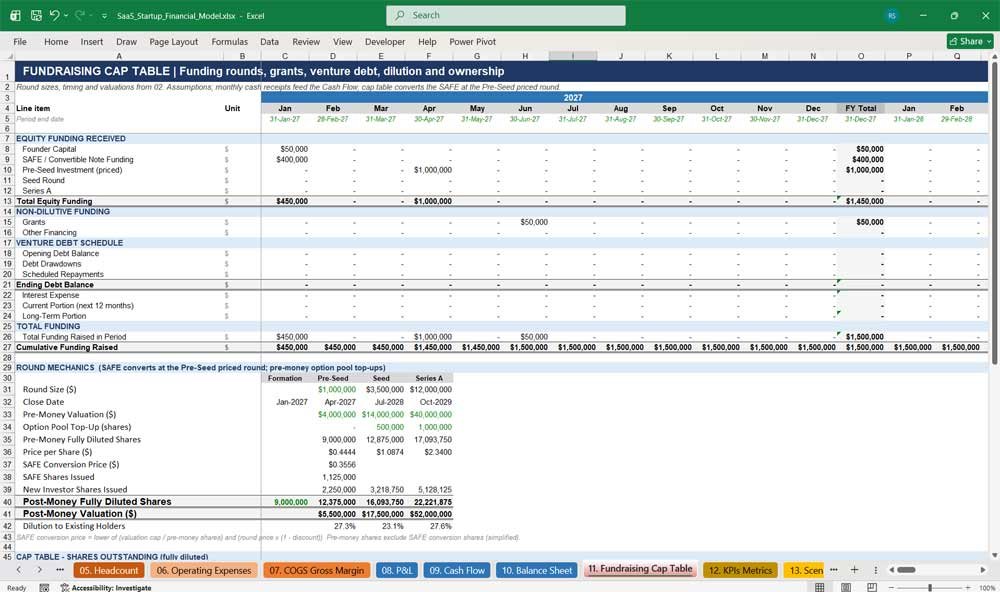Click the horizontal scrollbar thumb
1000x592 pixels.
[x=906, y=570]
